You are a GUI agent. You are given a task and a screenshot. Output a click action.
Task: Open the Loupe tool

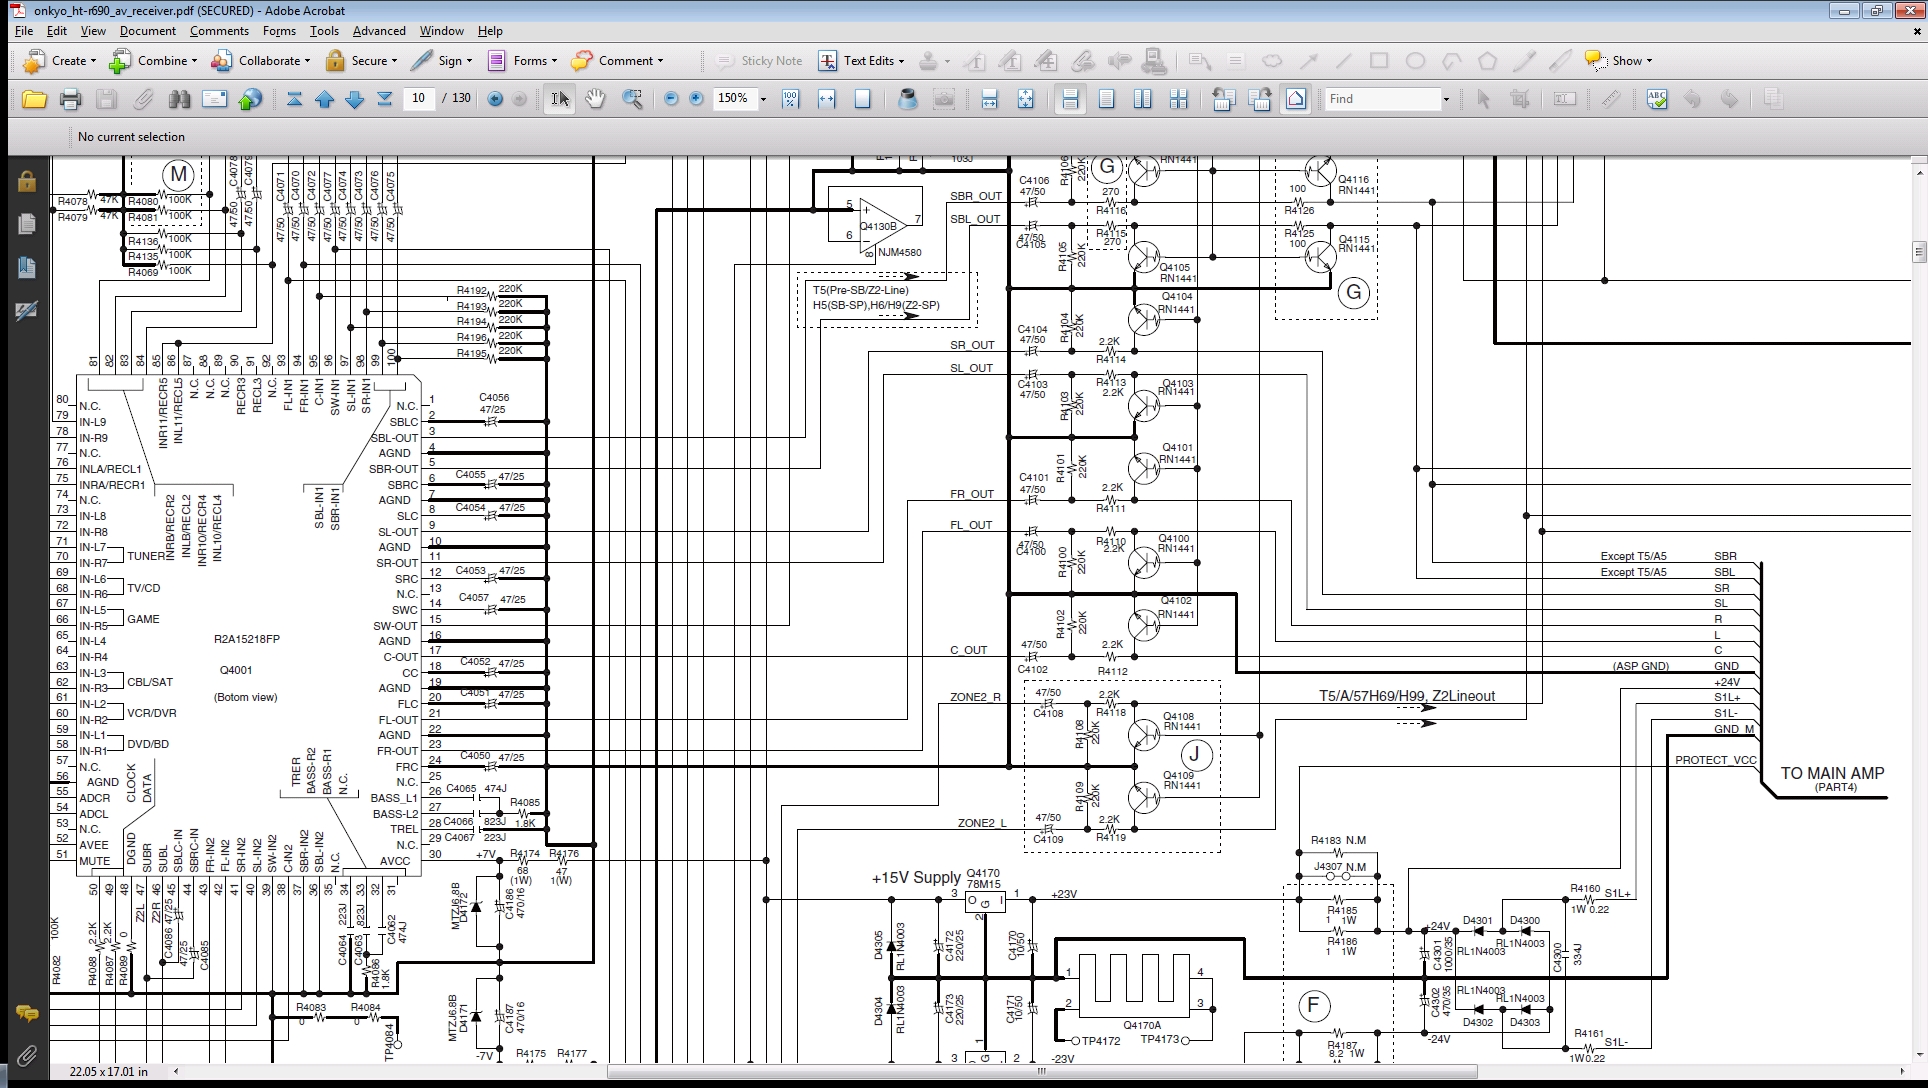[907, 99]
